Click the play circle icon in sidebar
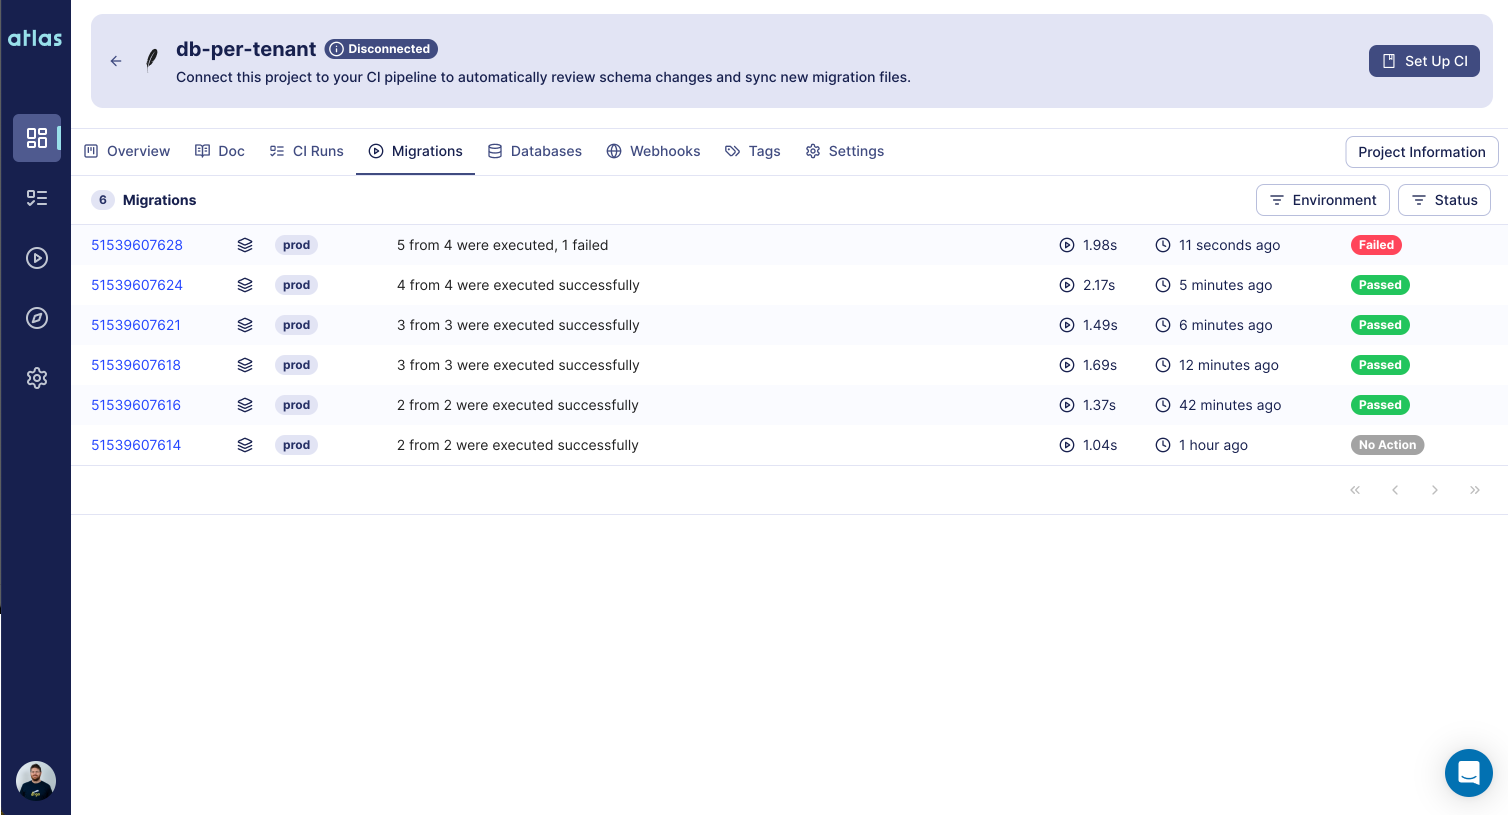This screenshot has height=815, width=1508. click(x=37, y=258)
